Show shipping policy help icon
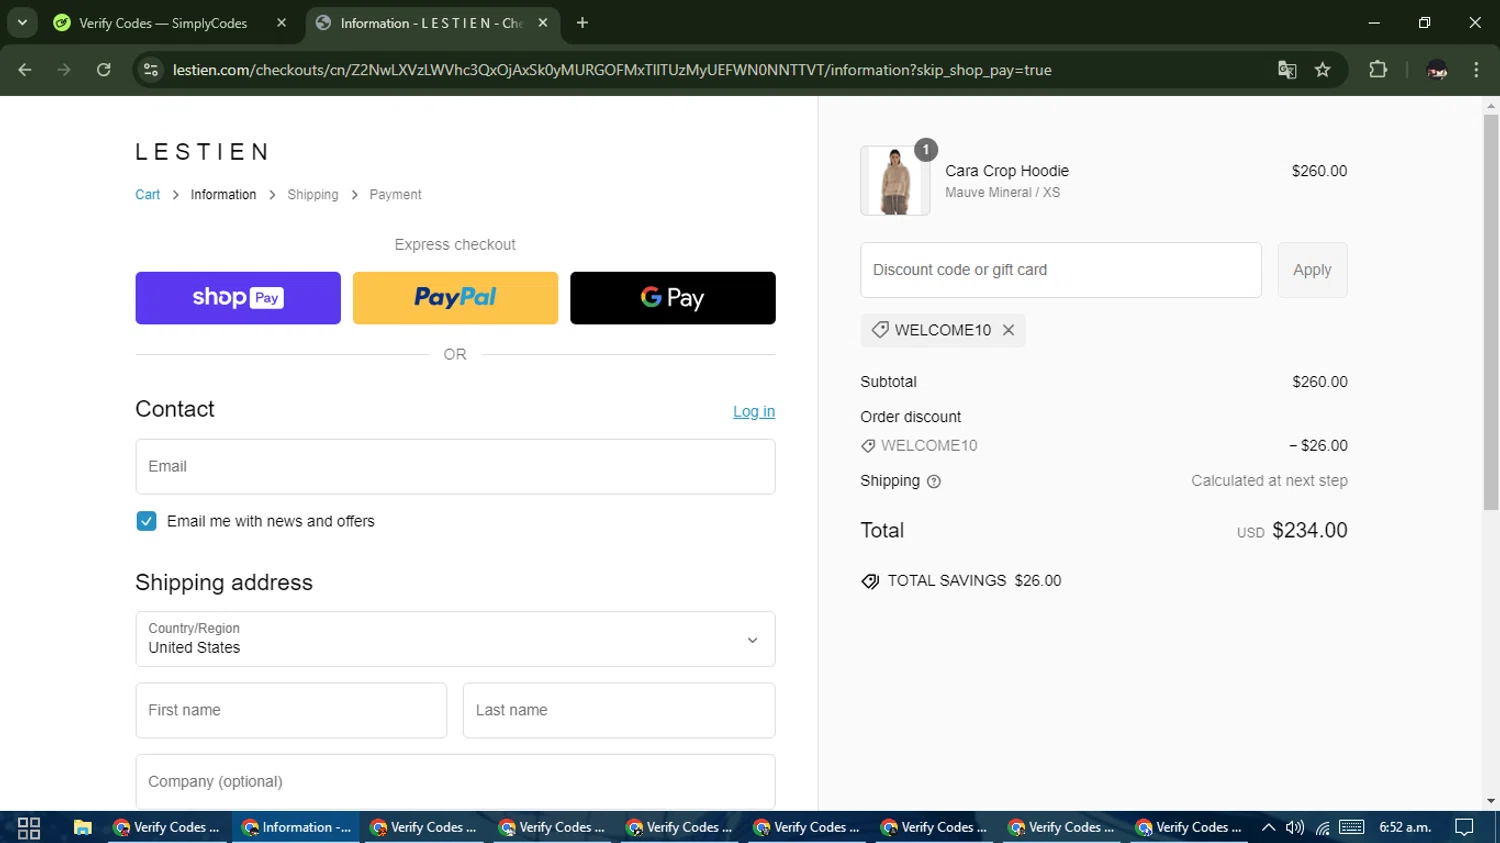 pos(934,481)
